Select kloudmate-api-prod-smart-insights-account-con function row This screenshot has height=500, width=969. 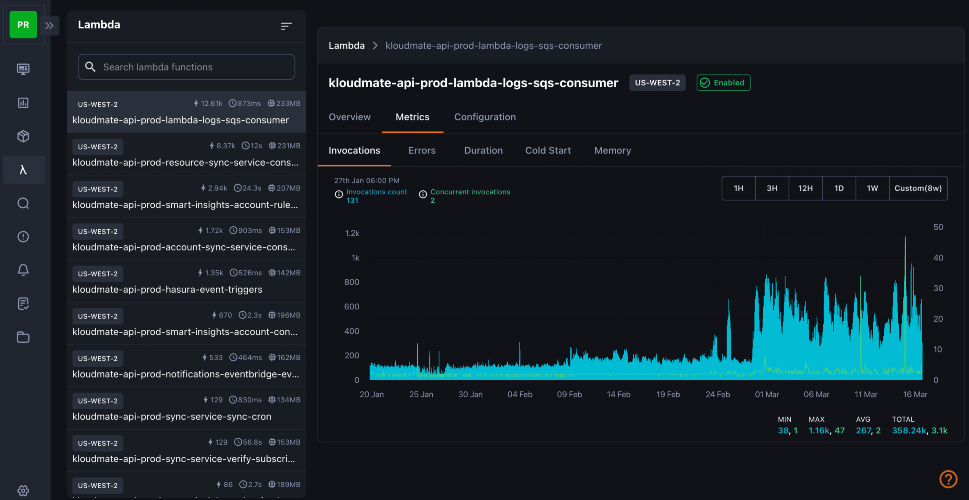(186, 324)
